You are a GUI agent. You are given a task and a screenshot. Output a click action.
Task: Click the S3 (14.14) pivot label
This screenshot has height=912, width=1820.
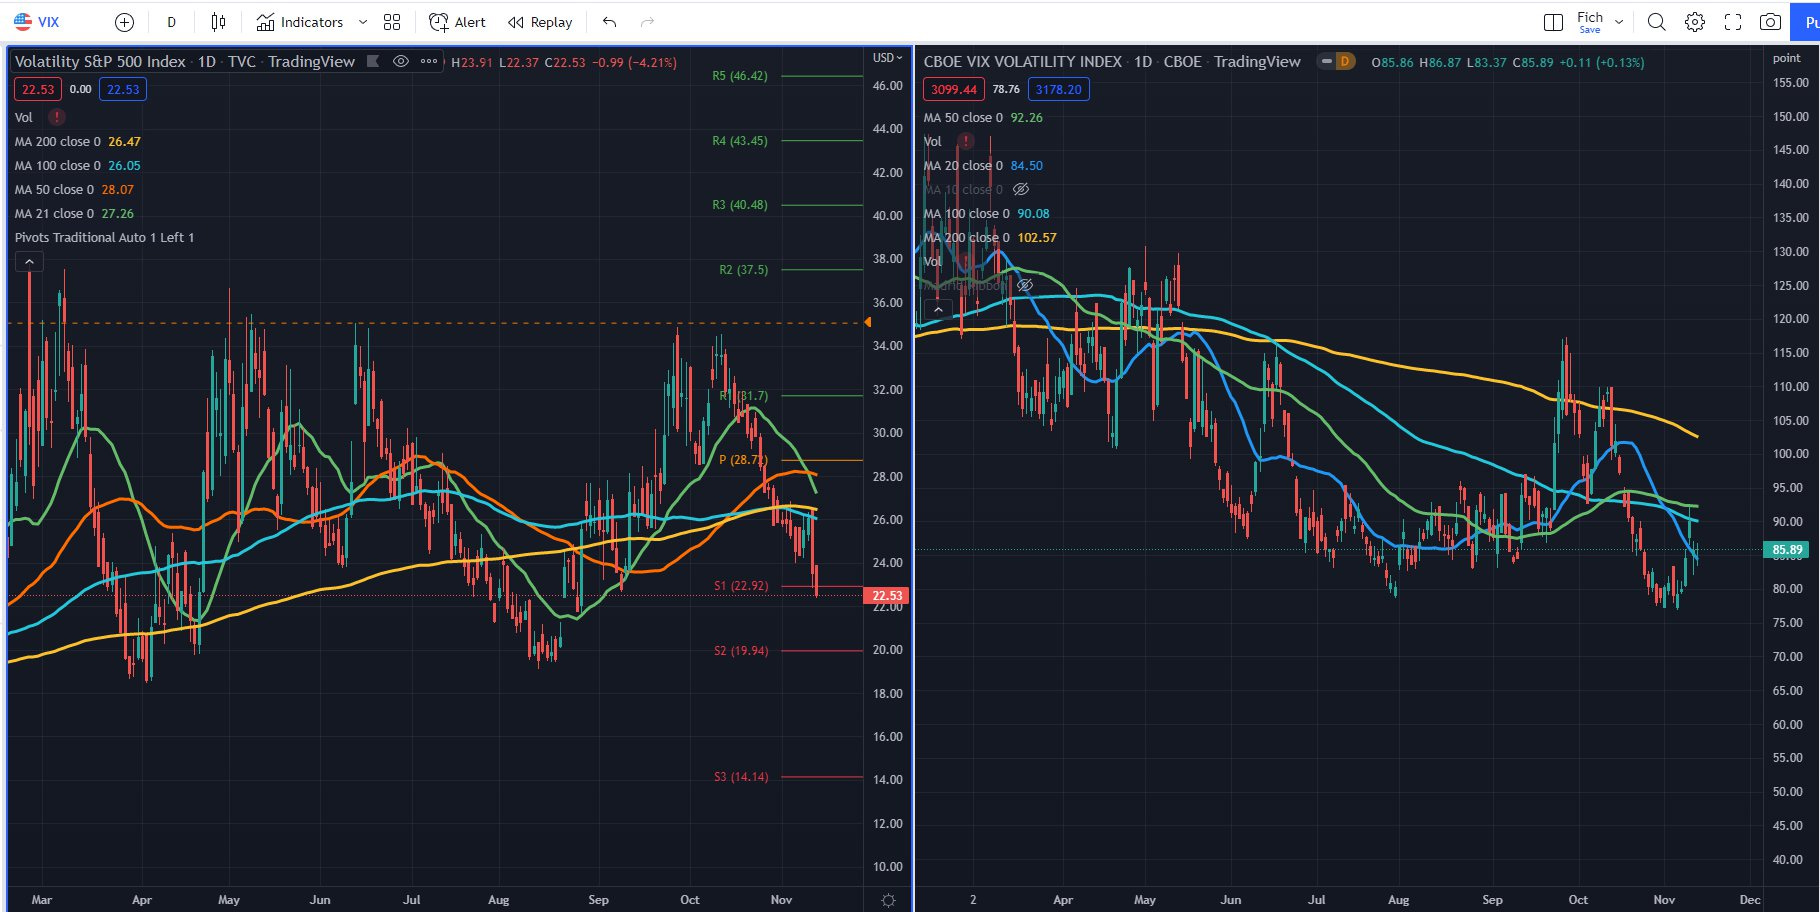(x=741, y=777)
